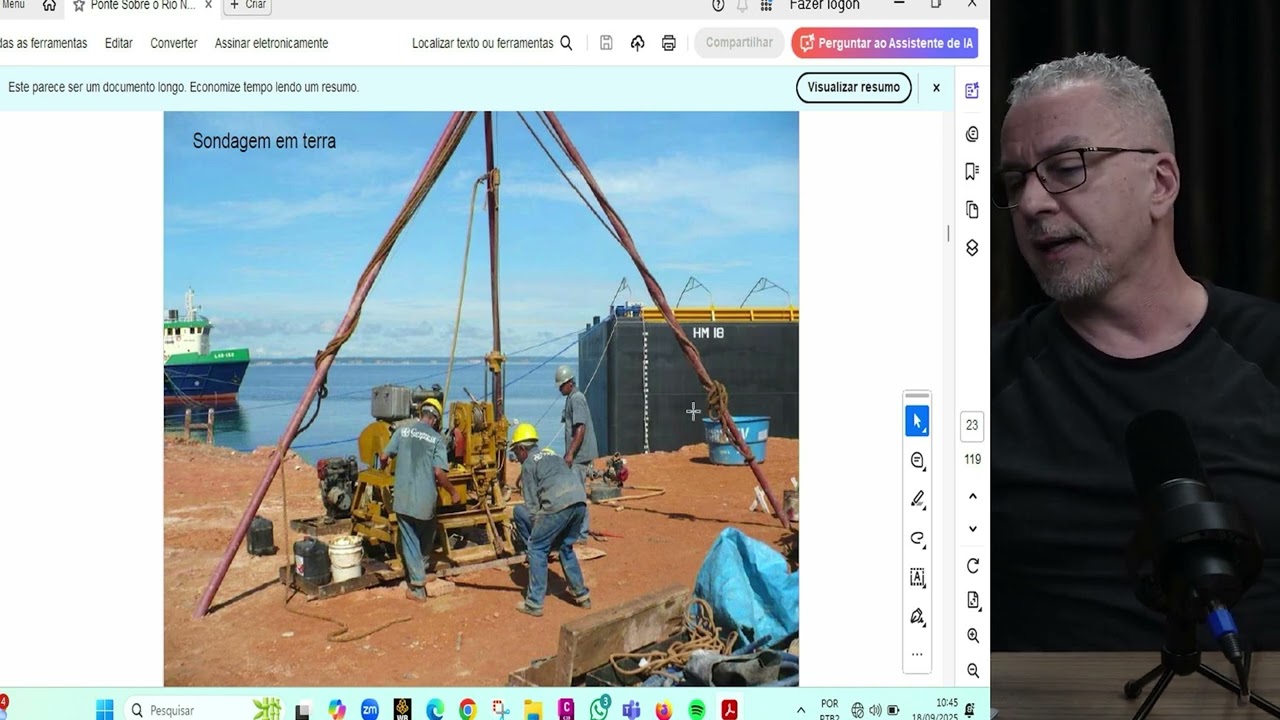
Task: Open the comments panel icon
Action: click(x=972, y=134)
